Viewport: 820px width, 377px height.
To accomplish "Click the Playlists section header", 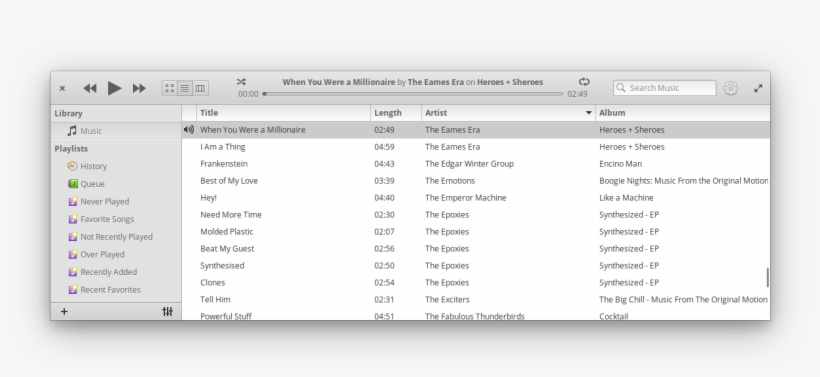I will [71, 149].
